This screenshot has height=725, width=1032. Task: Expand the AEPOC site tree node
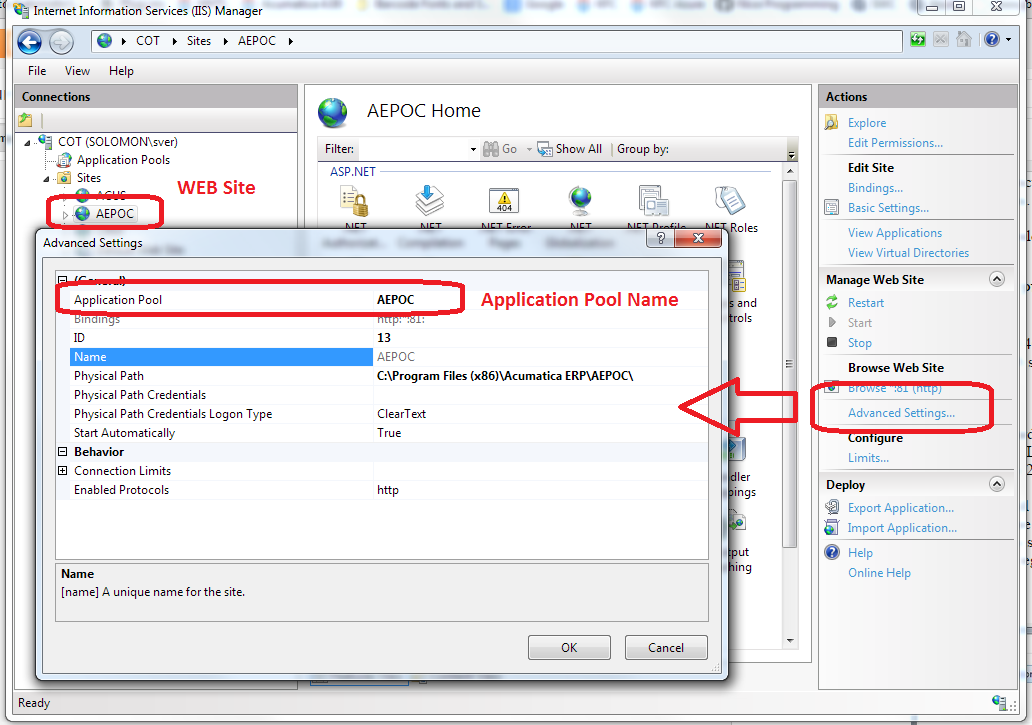[x=64, y=214]
